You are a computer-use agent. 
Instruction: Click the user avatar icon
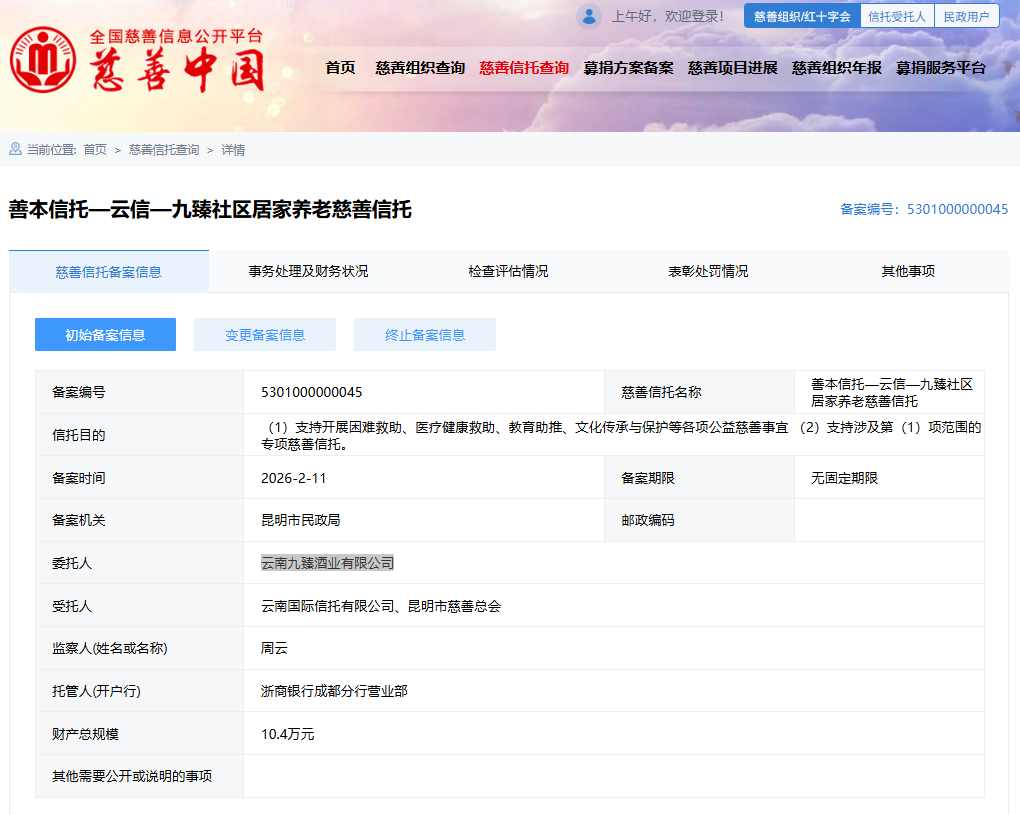(589, 16)
